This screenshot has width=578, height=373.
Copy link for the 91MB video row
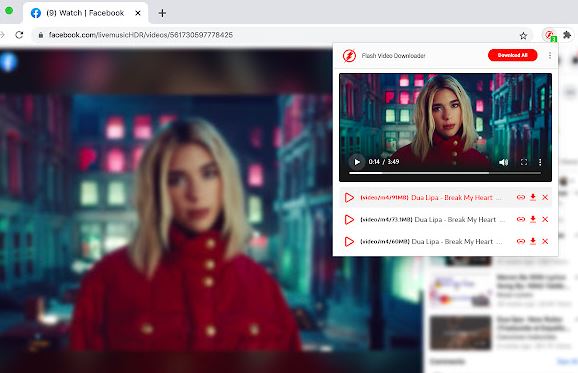[520, 198]
